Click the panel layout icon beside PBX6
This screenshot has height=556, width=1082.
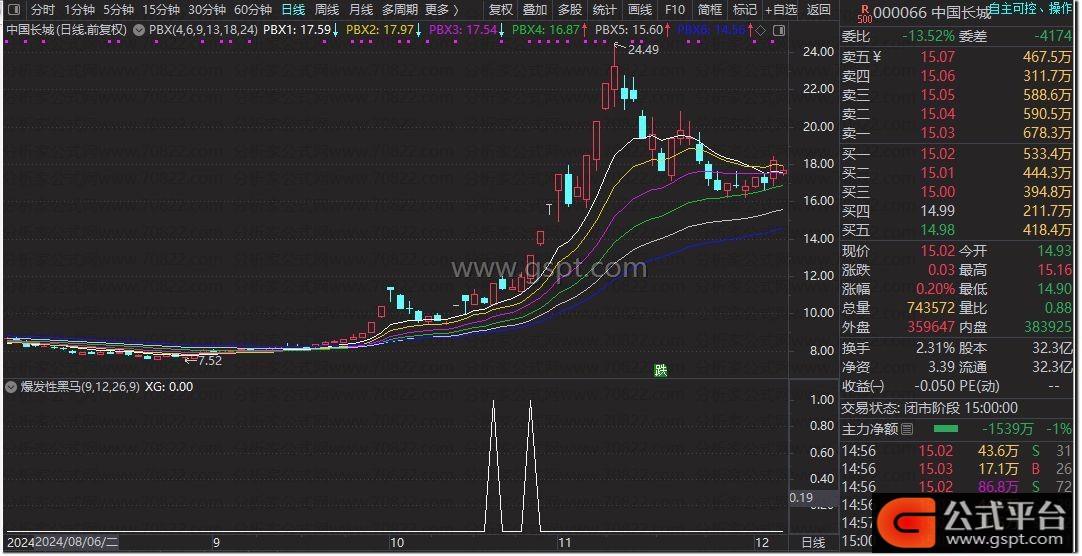(x=779, y=31)
